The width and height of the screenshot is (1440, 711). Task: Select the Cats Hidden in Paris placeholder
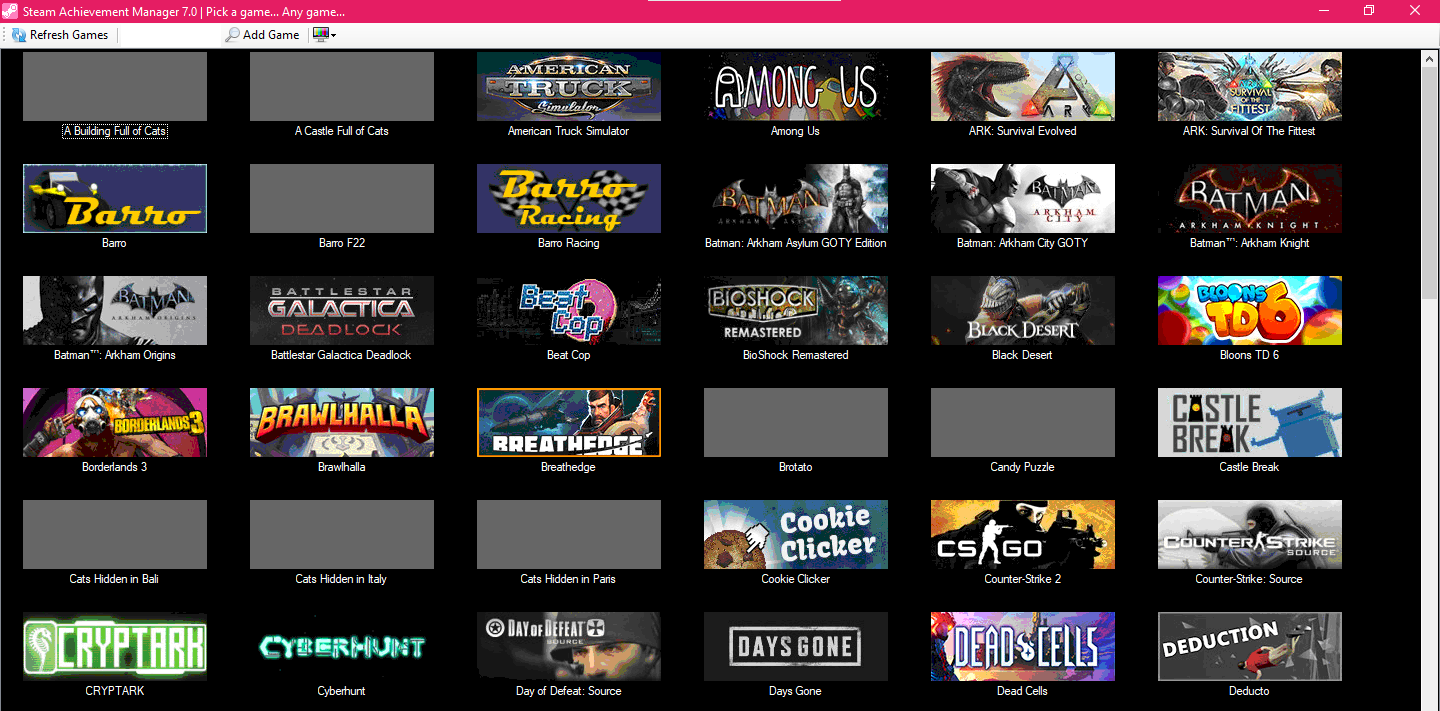(569, 535)
